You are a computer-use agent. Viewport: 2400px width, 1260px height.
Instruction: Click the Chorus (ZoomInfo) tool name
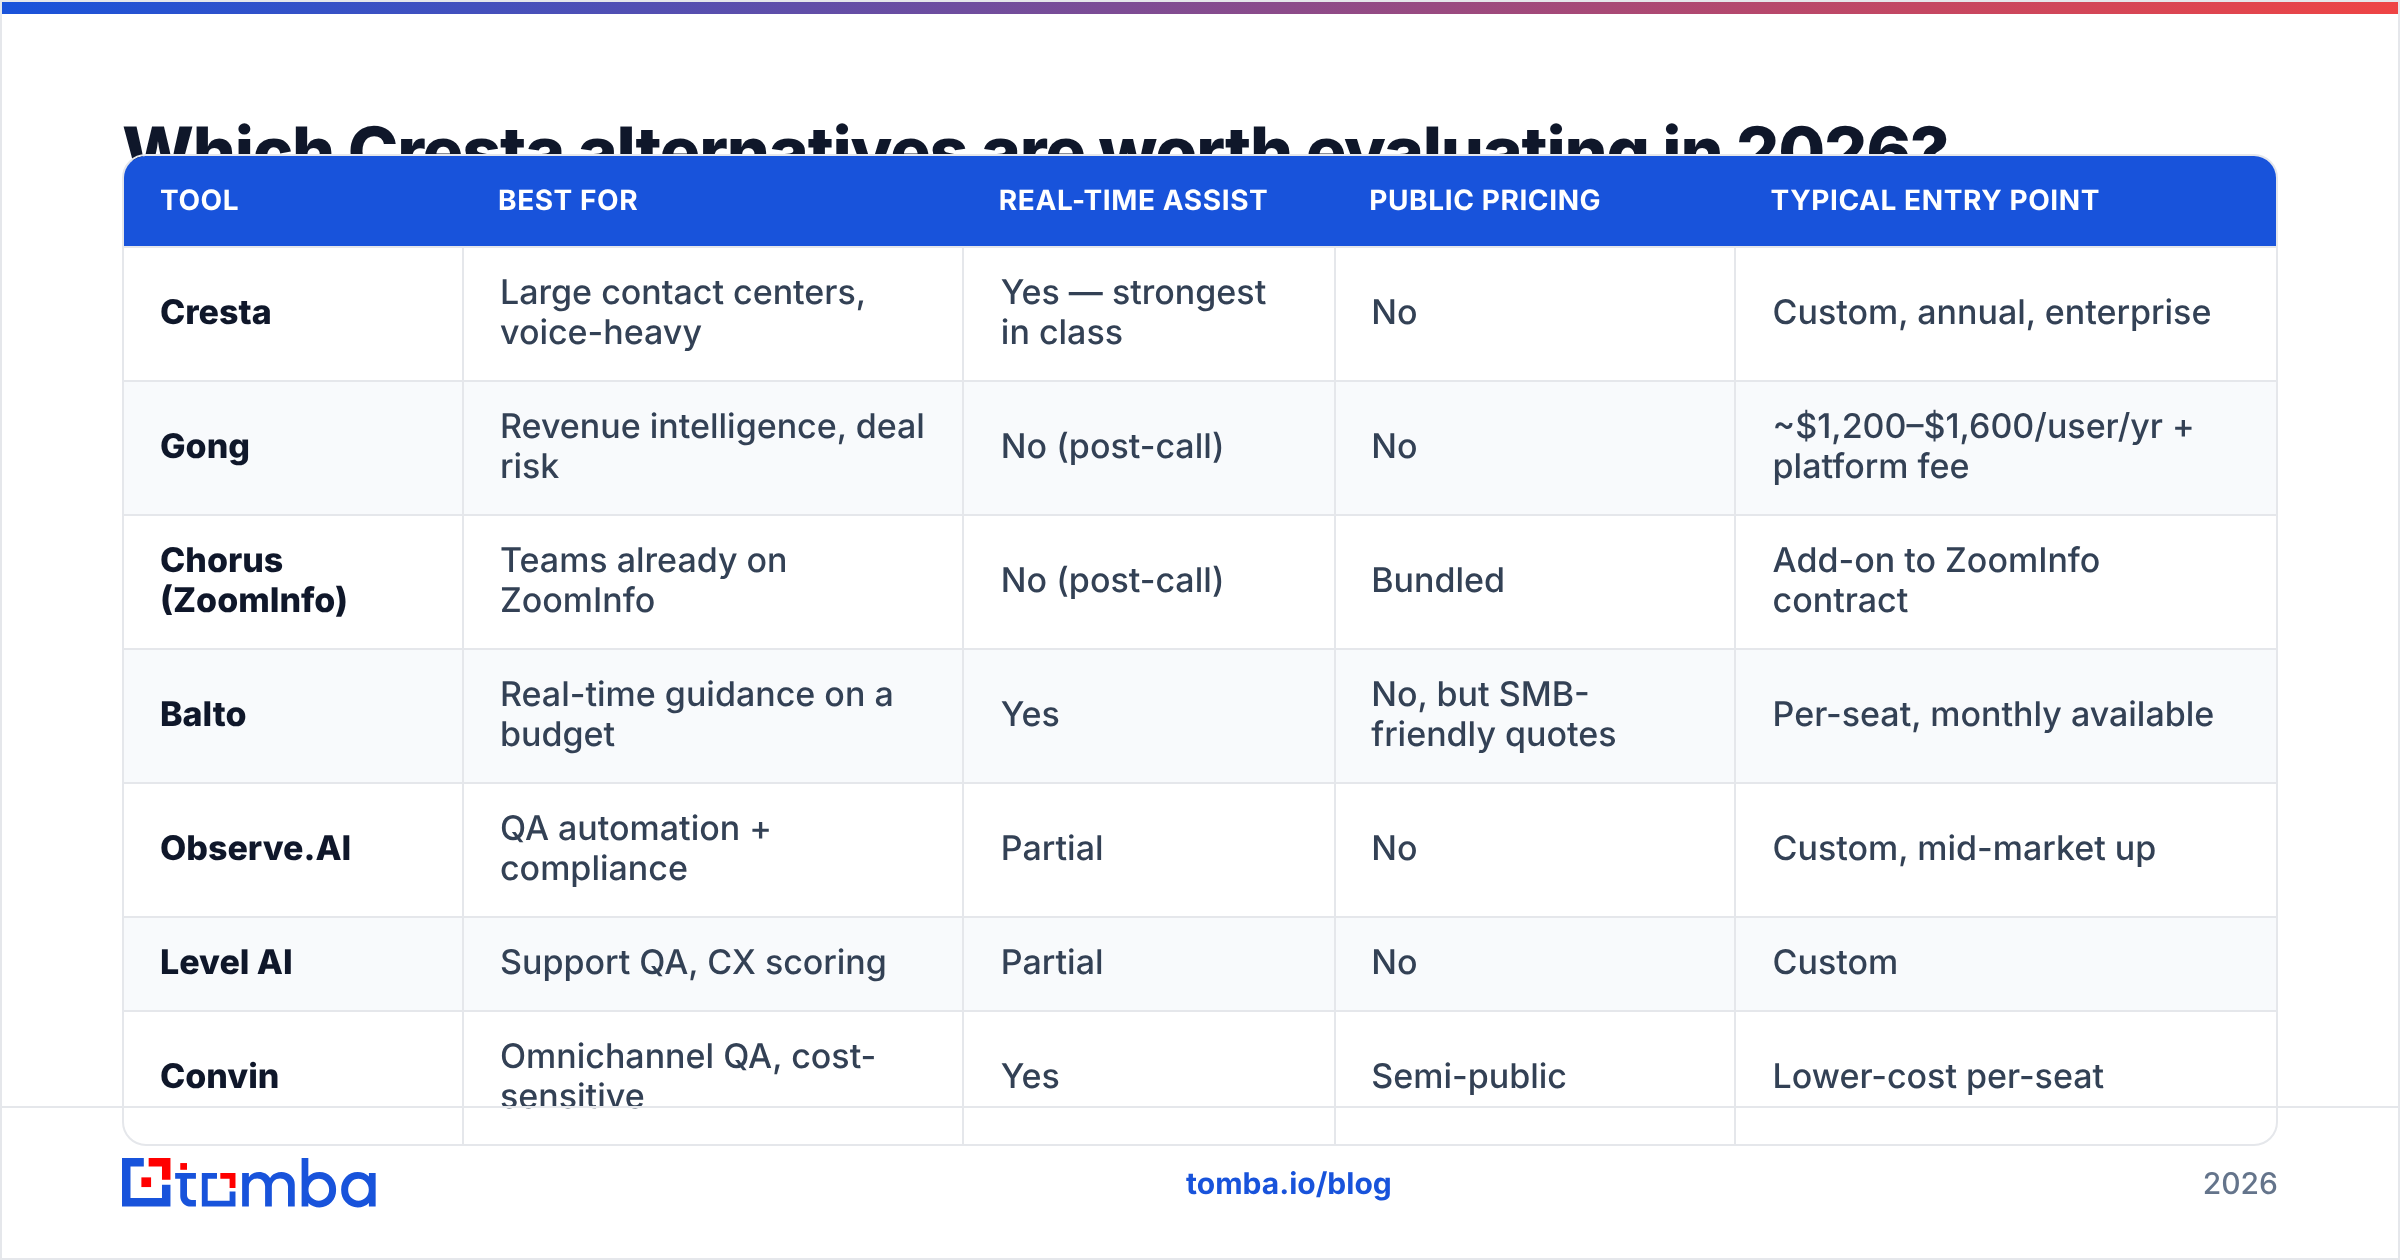pyautogui.click(x=254, y=581)
